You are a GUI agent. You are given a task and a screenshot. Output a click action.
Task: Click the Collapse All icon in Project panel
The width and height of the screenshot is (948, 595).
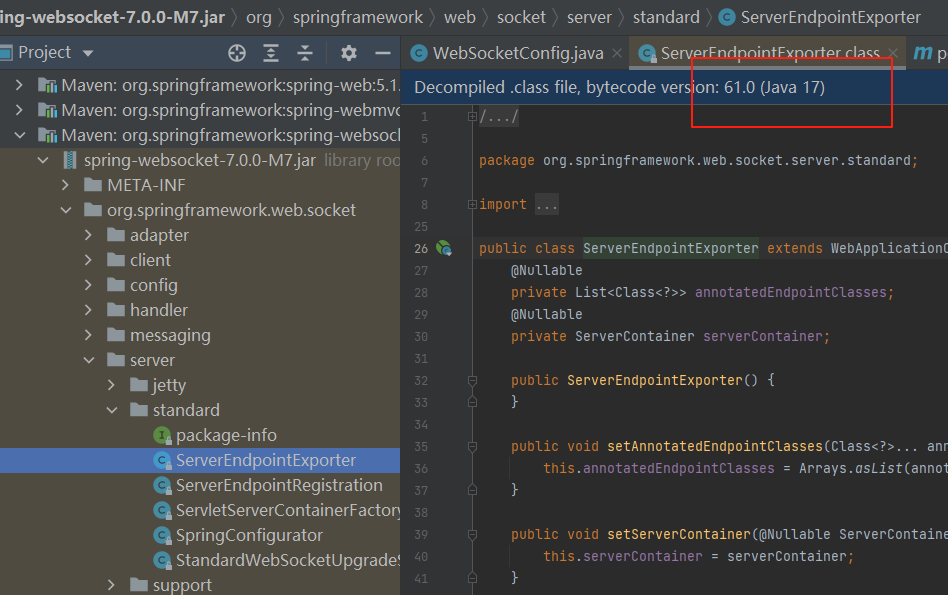point(305,53)
